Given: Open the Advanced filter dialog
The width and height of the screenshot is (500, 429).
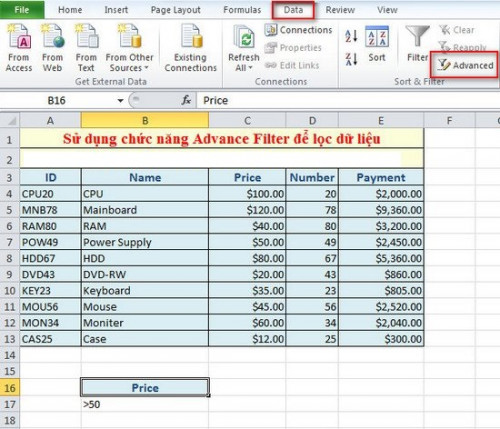Looking at the screenshot, I should pos(465,65).
